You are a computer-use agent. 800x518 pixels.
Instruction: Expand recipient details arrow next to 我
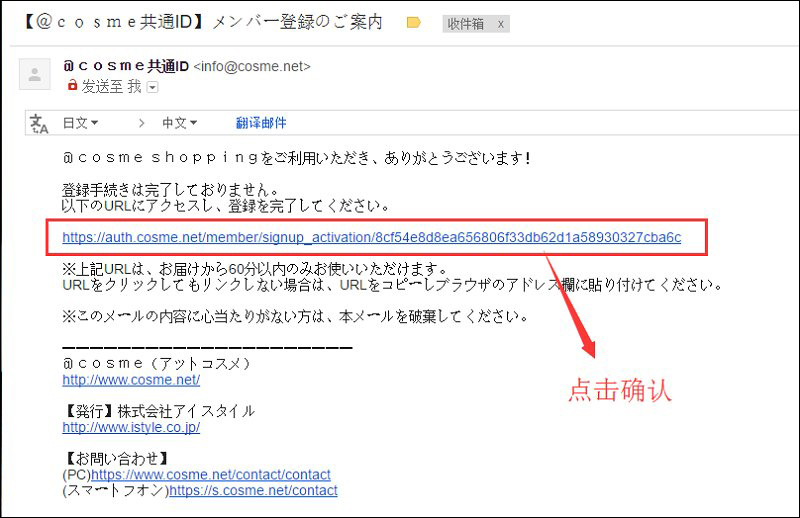pos(152,87)
